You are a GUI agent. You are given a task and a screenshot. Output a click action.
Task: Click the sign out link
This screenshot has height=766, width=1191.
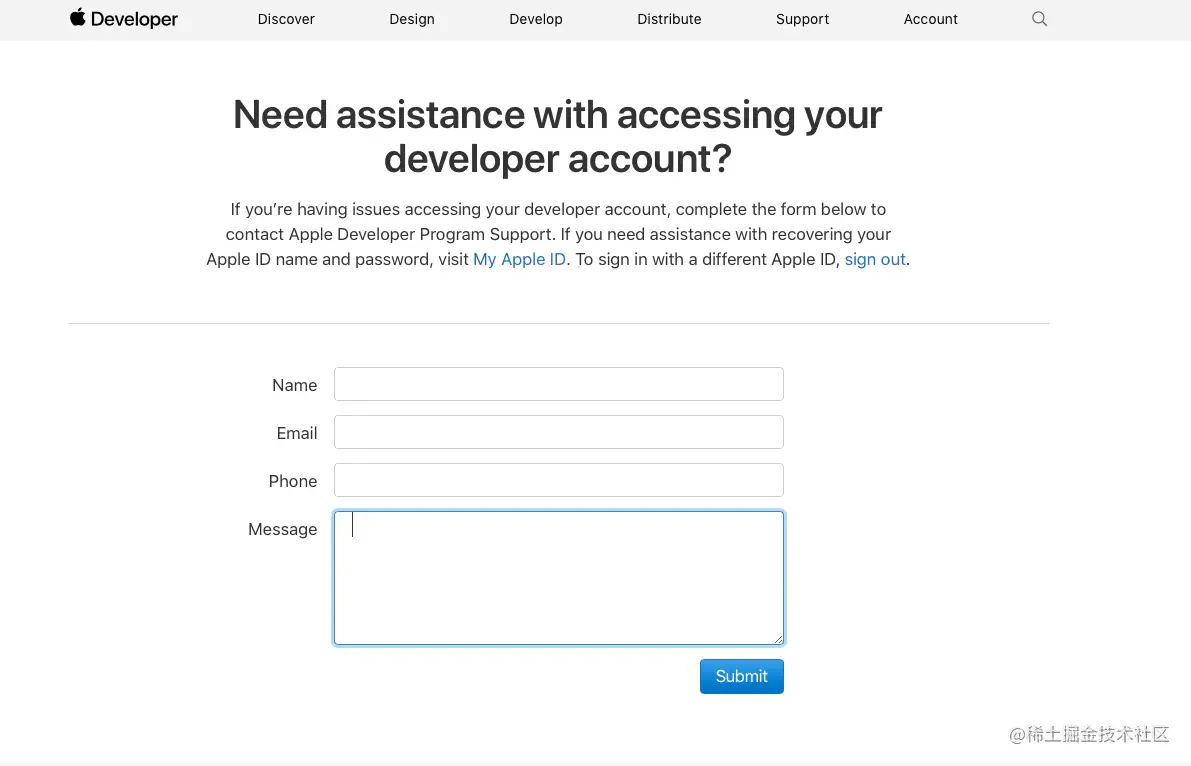coord(875,259)
